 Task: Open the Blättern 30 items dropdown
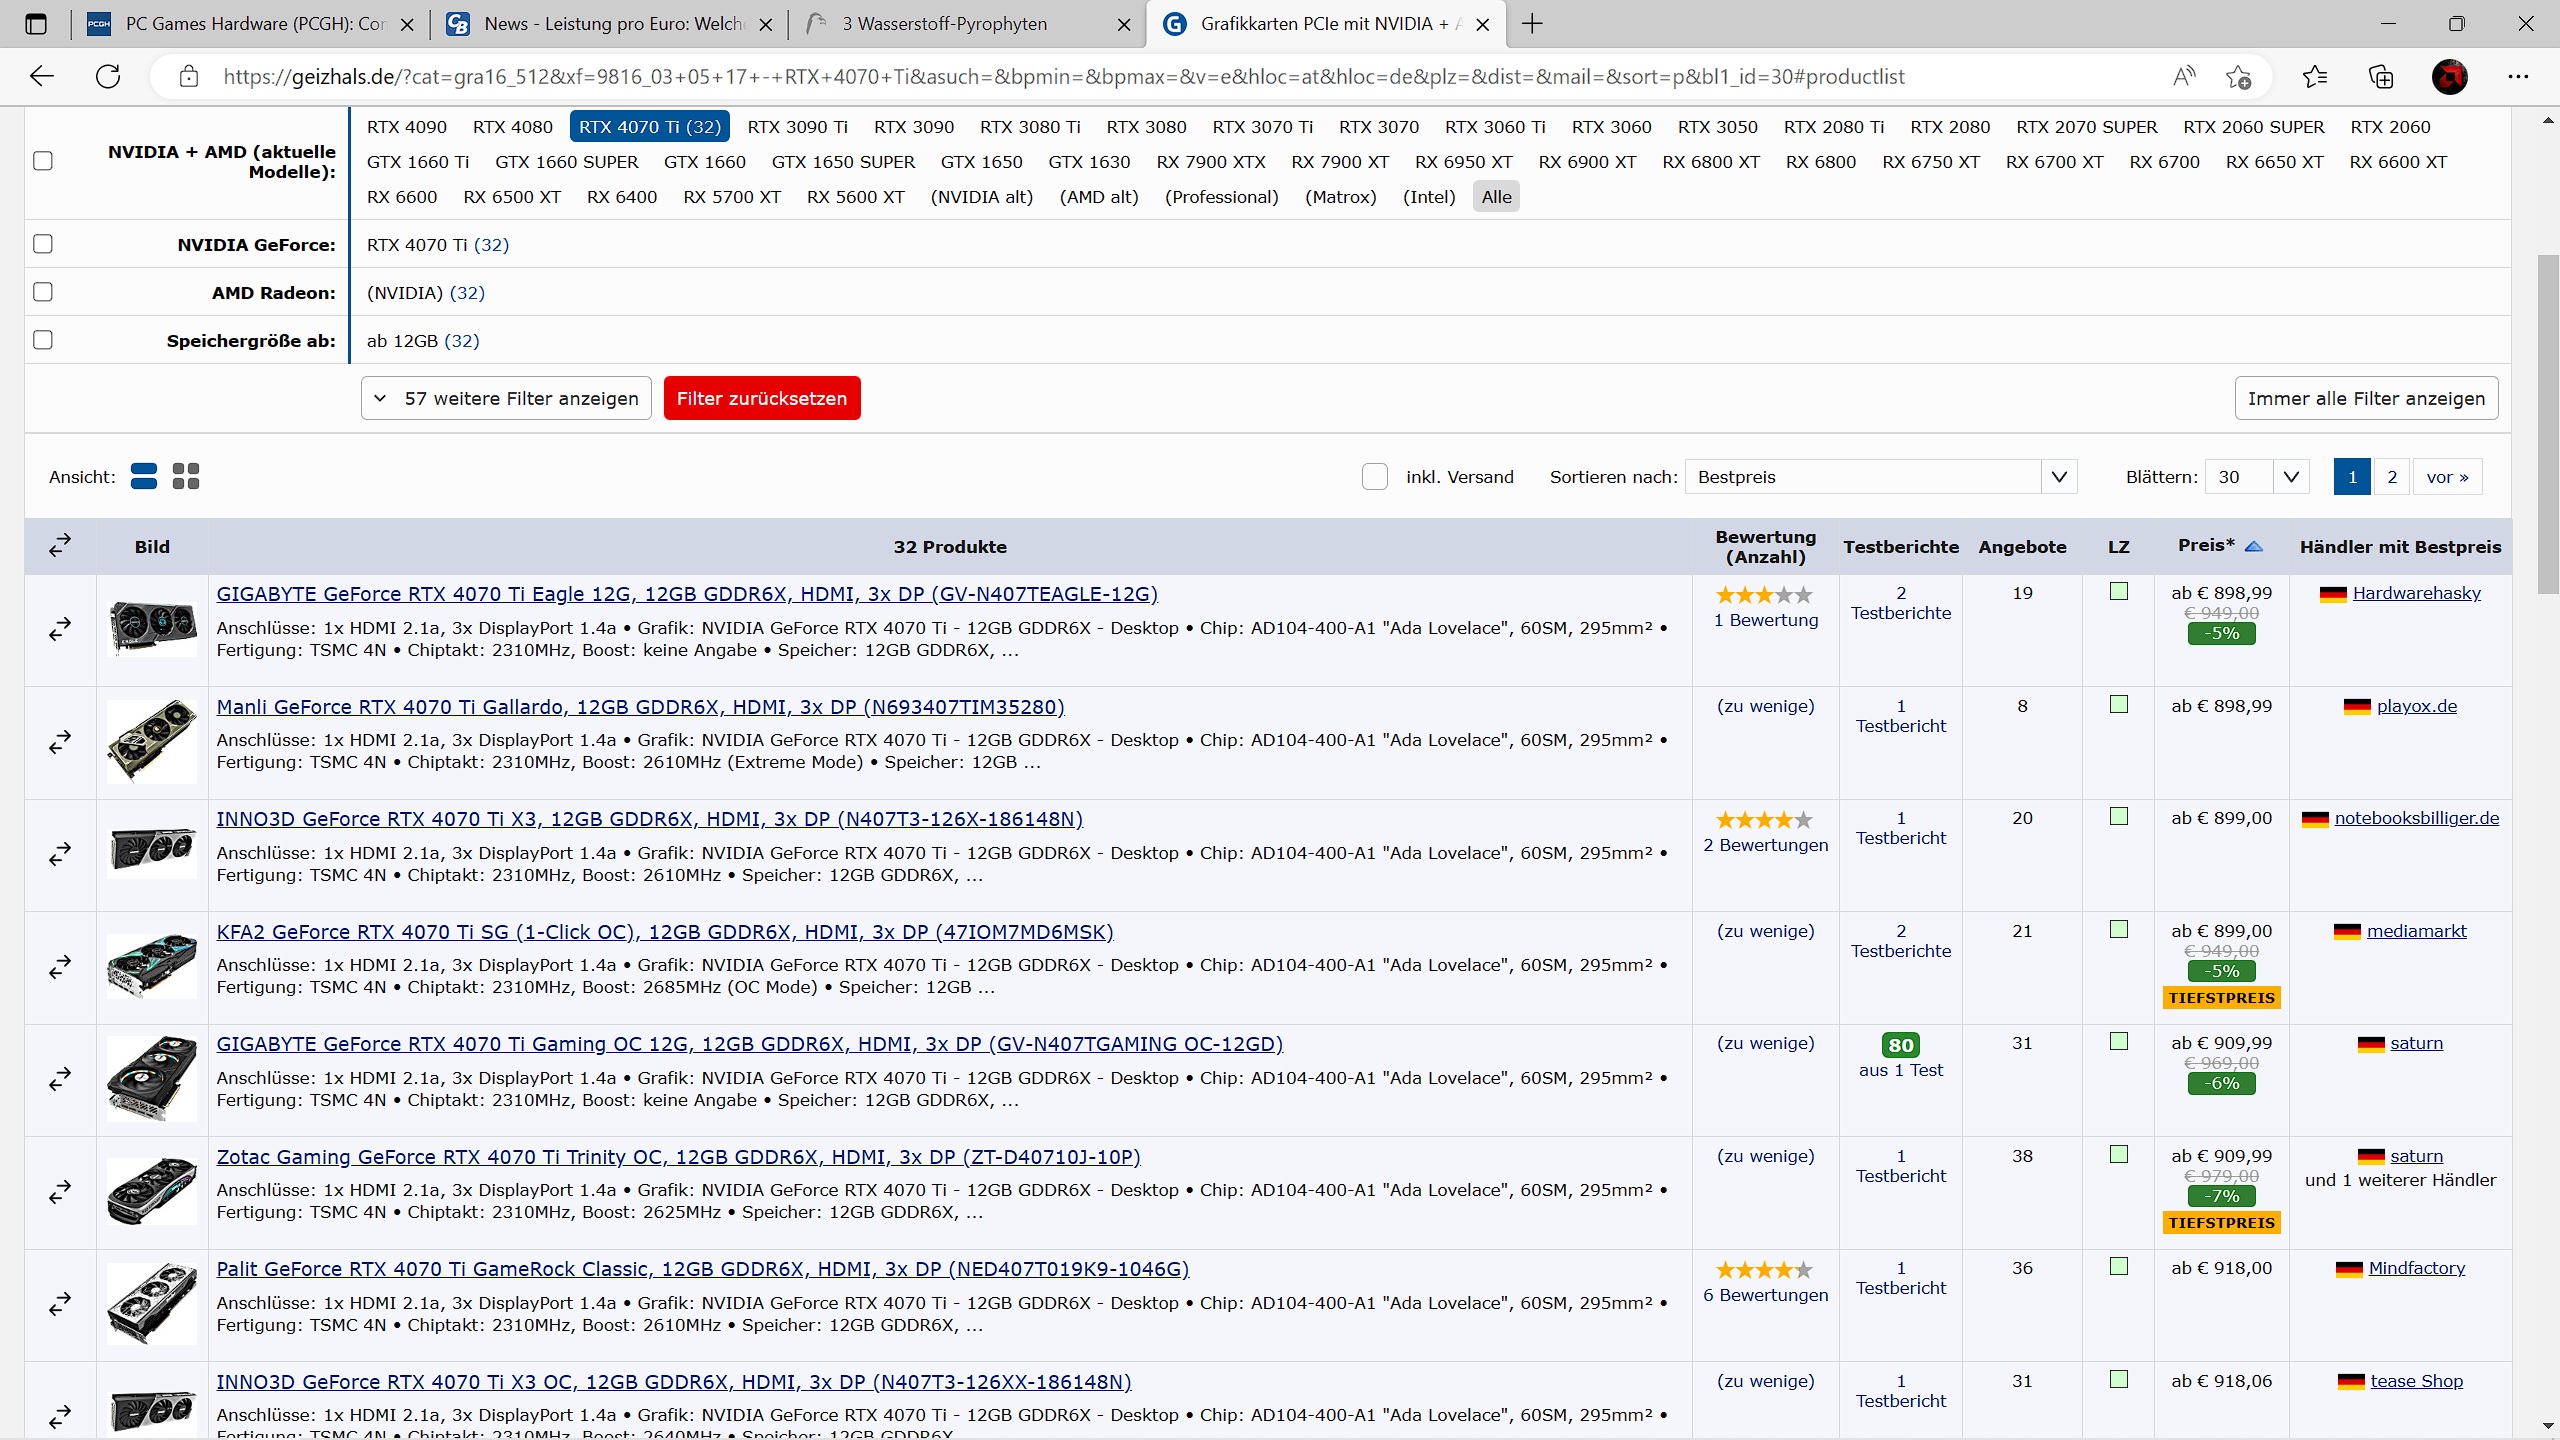tap(2257, 477)
